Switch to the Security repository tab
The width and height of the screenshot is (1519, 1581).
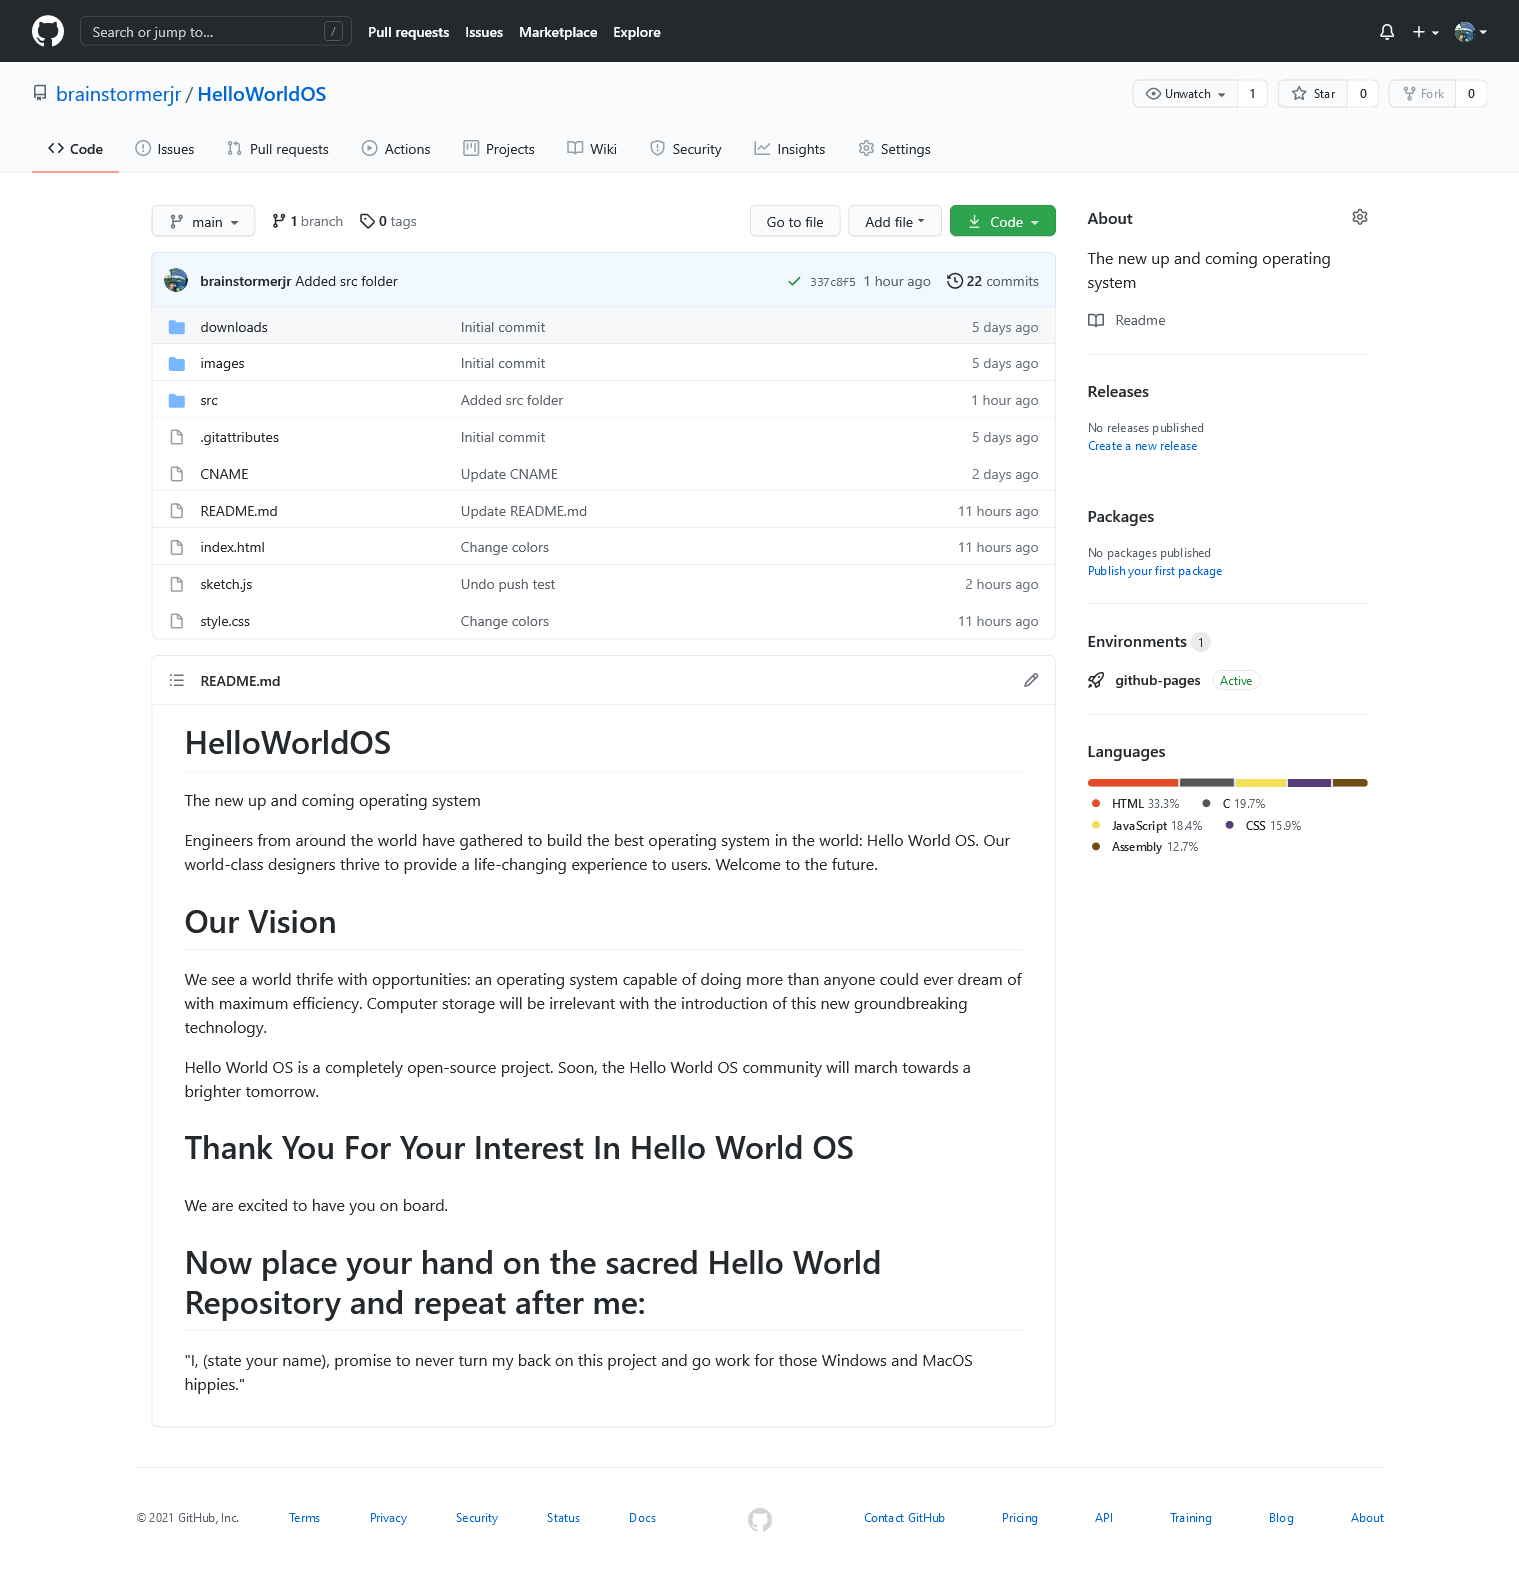[x=686, y=149]
